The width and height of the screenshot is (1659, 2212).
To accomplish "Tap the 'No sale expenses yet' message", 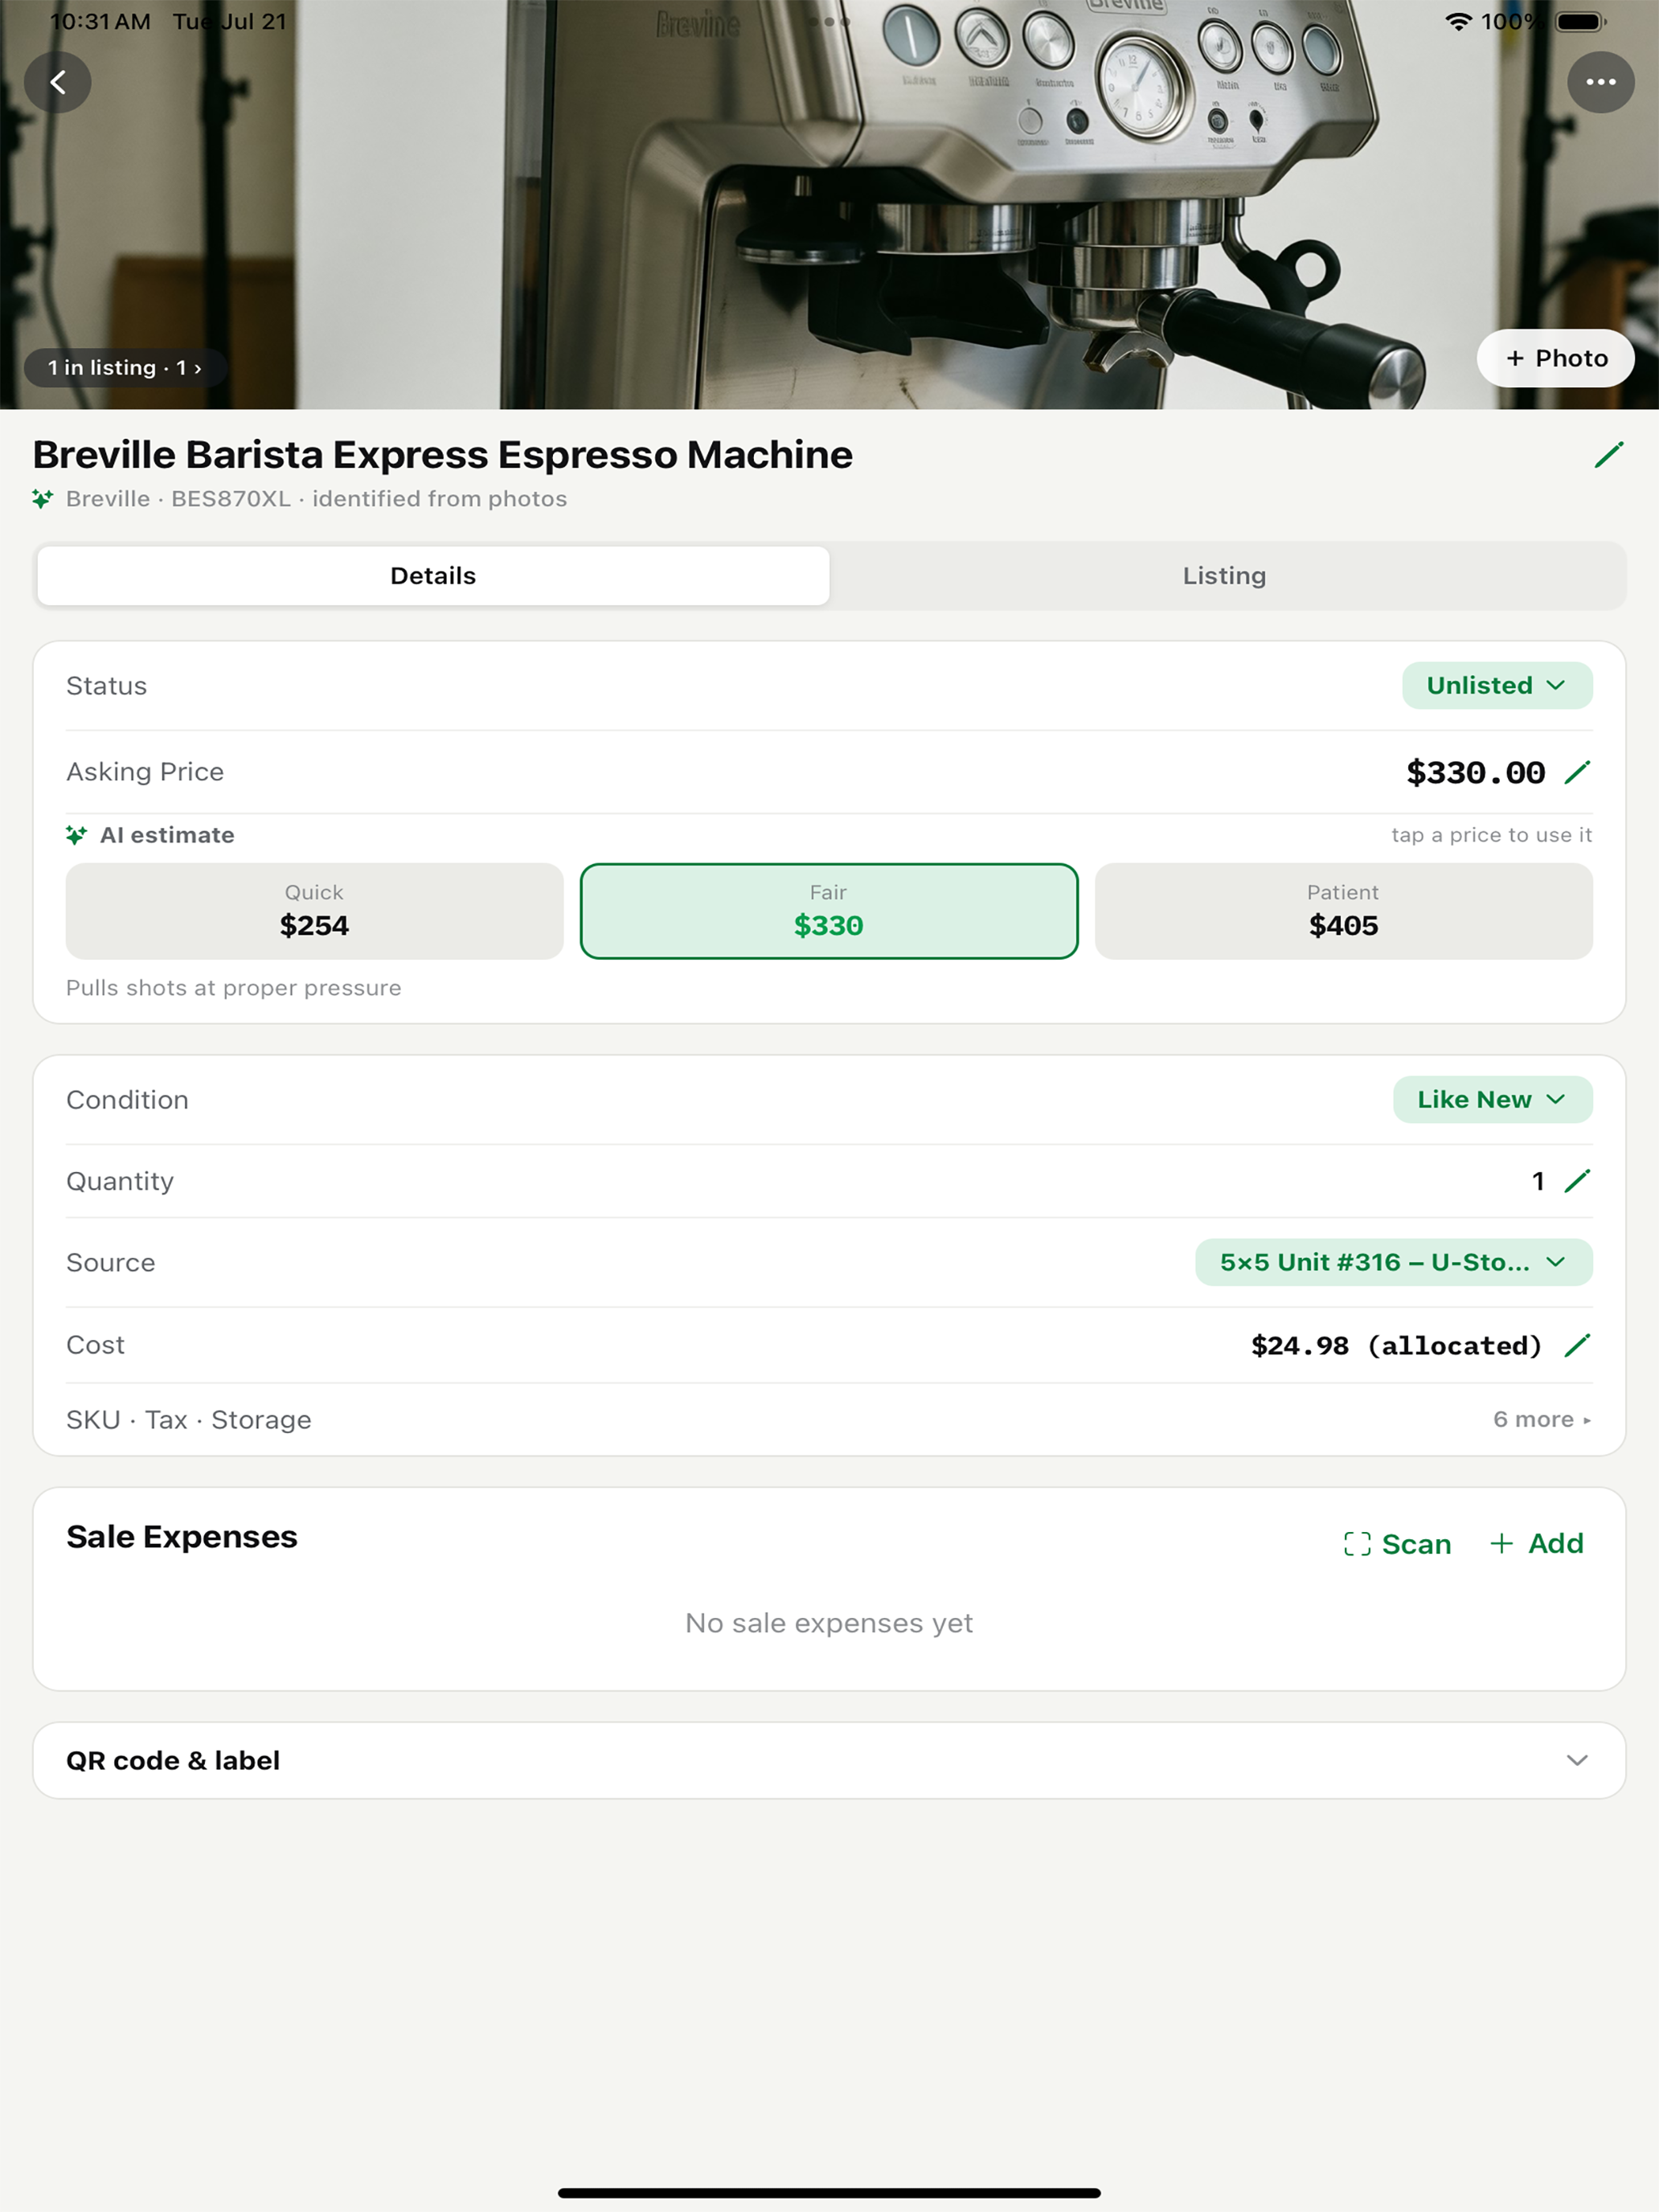I will pyautogui.click(x=829, y=1623).
